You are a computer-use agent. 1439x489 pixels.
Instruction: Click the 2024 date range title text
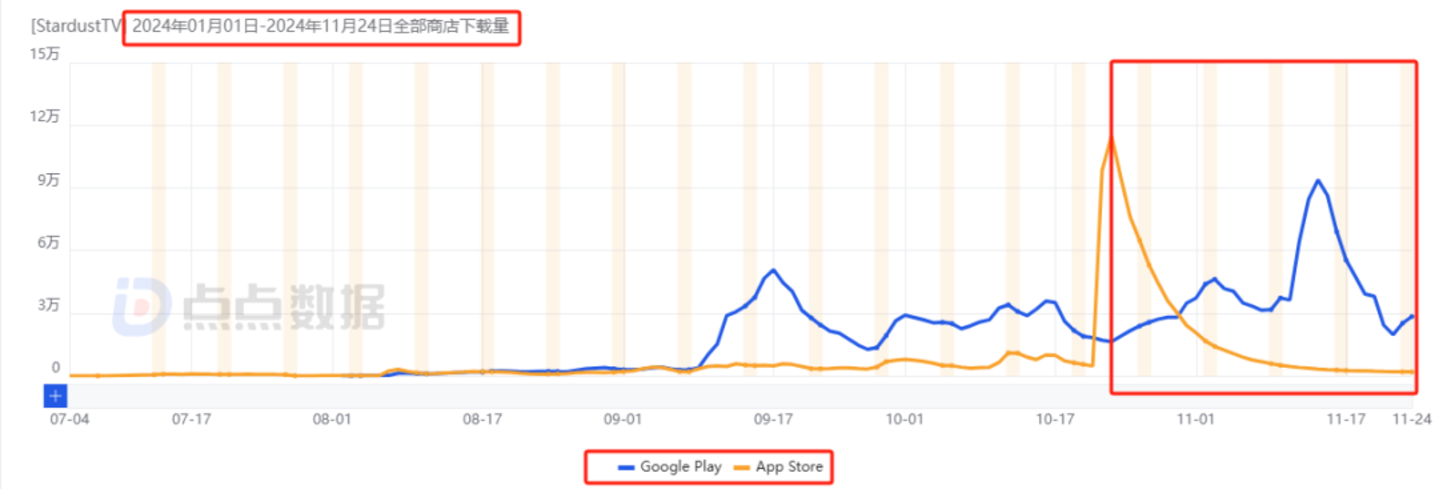[321, 28]
